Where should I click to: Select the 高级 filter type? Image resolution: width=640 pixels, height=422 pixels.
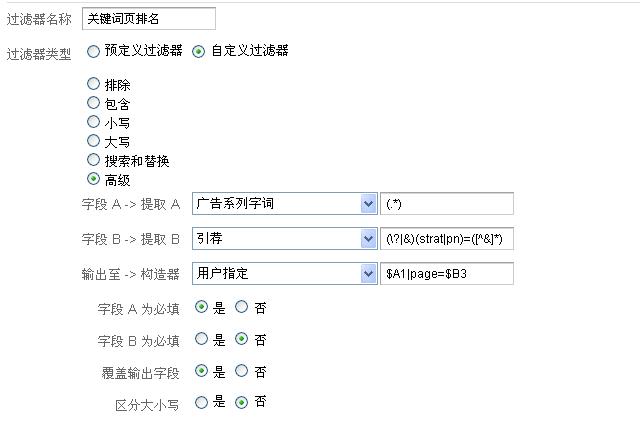tap(94, 179)
